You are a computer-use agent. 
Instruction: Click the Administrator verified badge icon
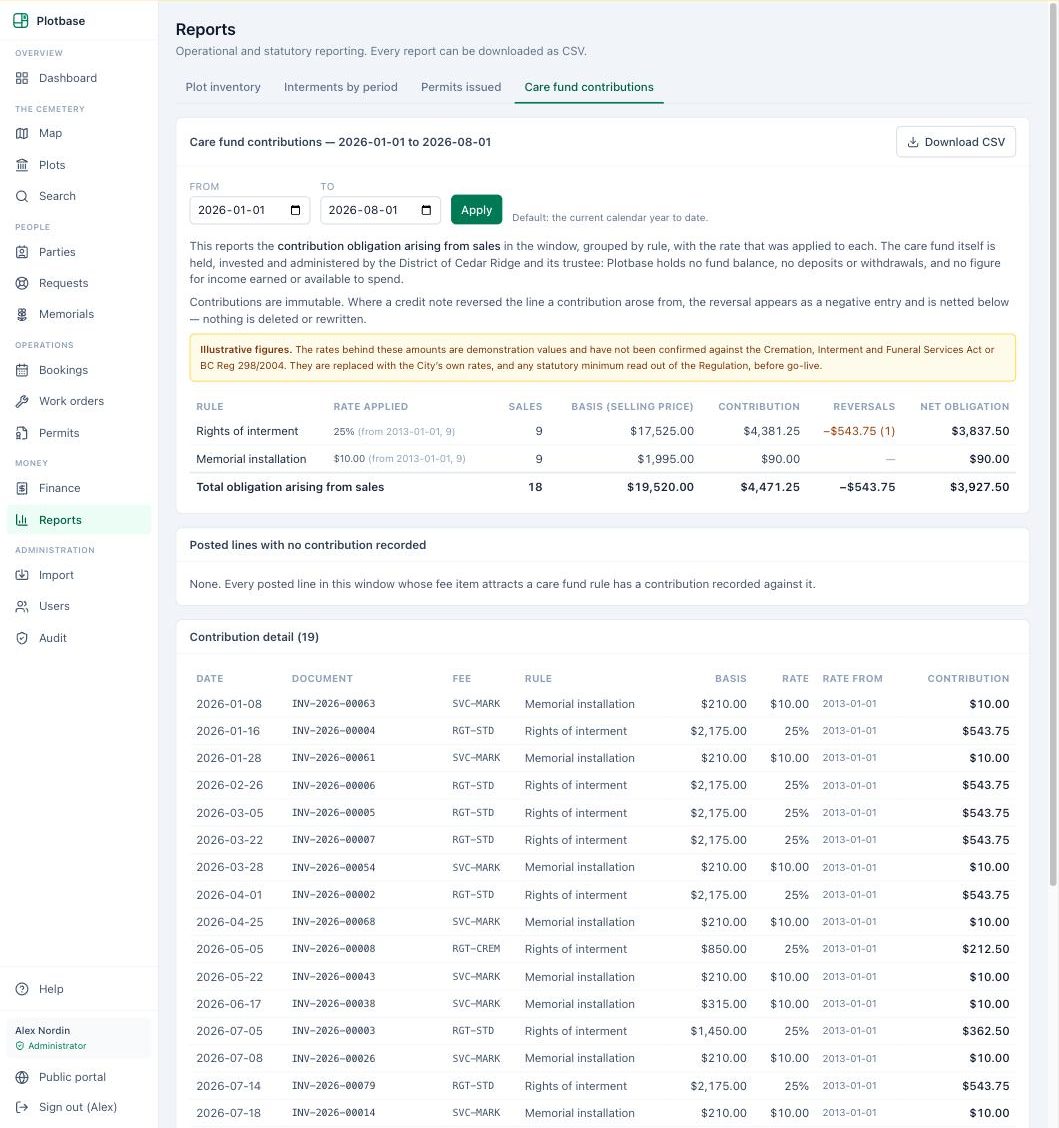[x=20, y=1045]
